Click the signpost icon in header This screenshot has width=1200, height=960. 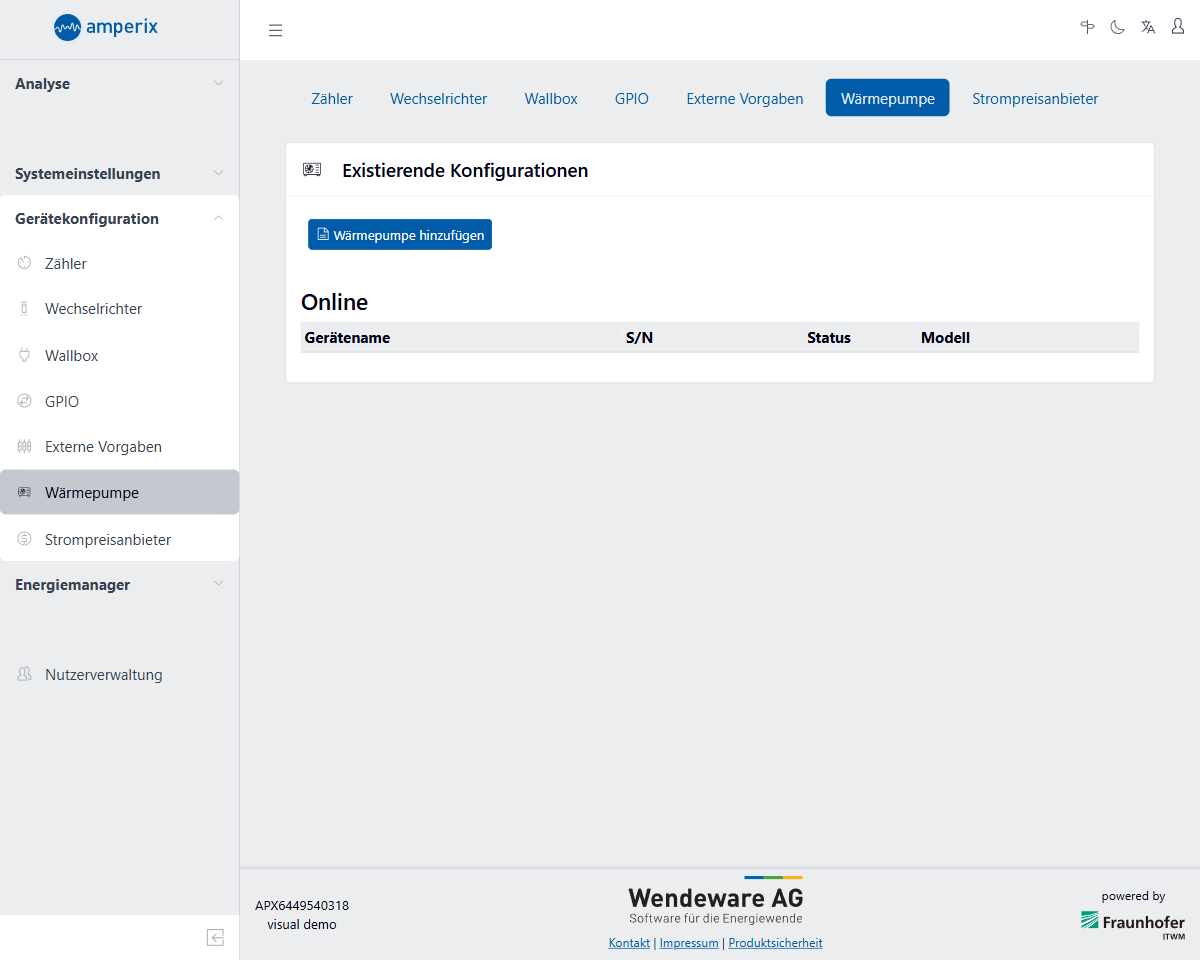click(1087, 27)
